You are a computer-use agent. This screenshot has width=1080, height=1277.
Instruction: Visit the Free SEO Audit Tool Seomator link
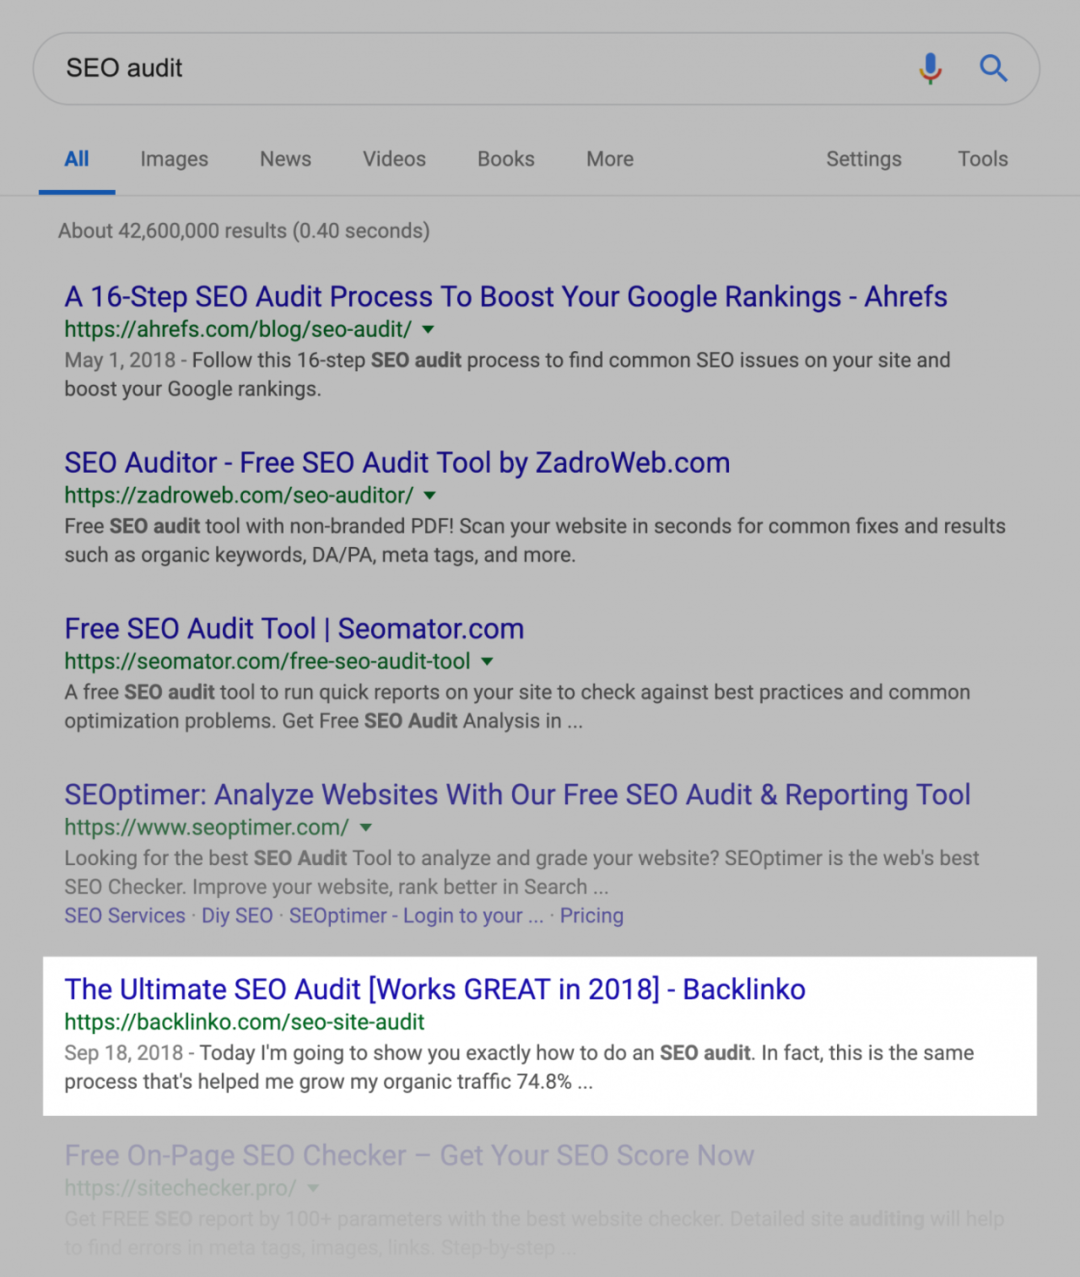[x=294, y=629]
